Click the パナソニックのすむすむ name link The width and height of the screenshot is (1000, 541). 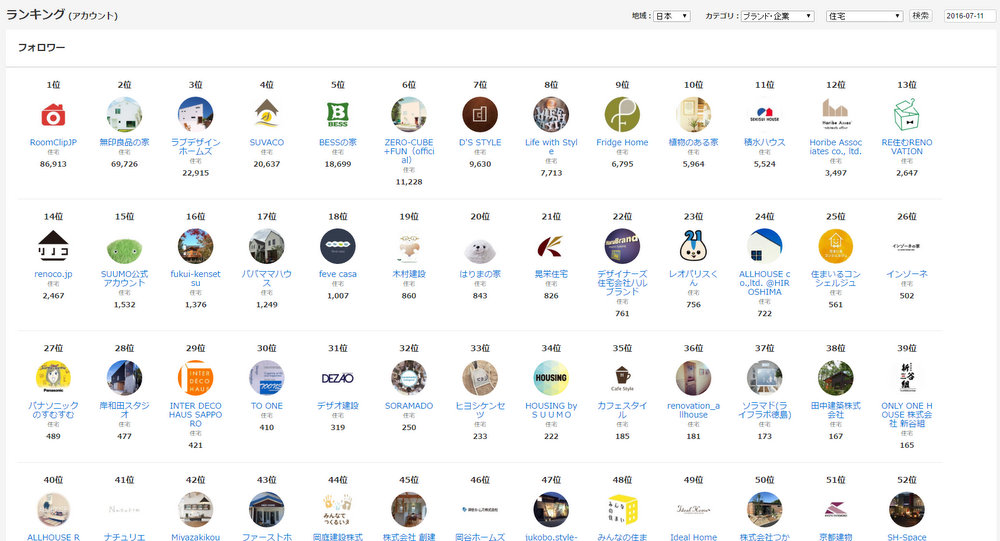pyautogui.click(x=54, y=410)
